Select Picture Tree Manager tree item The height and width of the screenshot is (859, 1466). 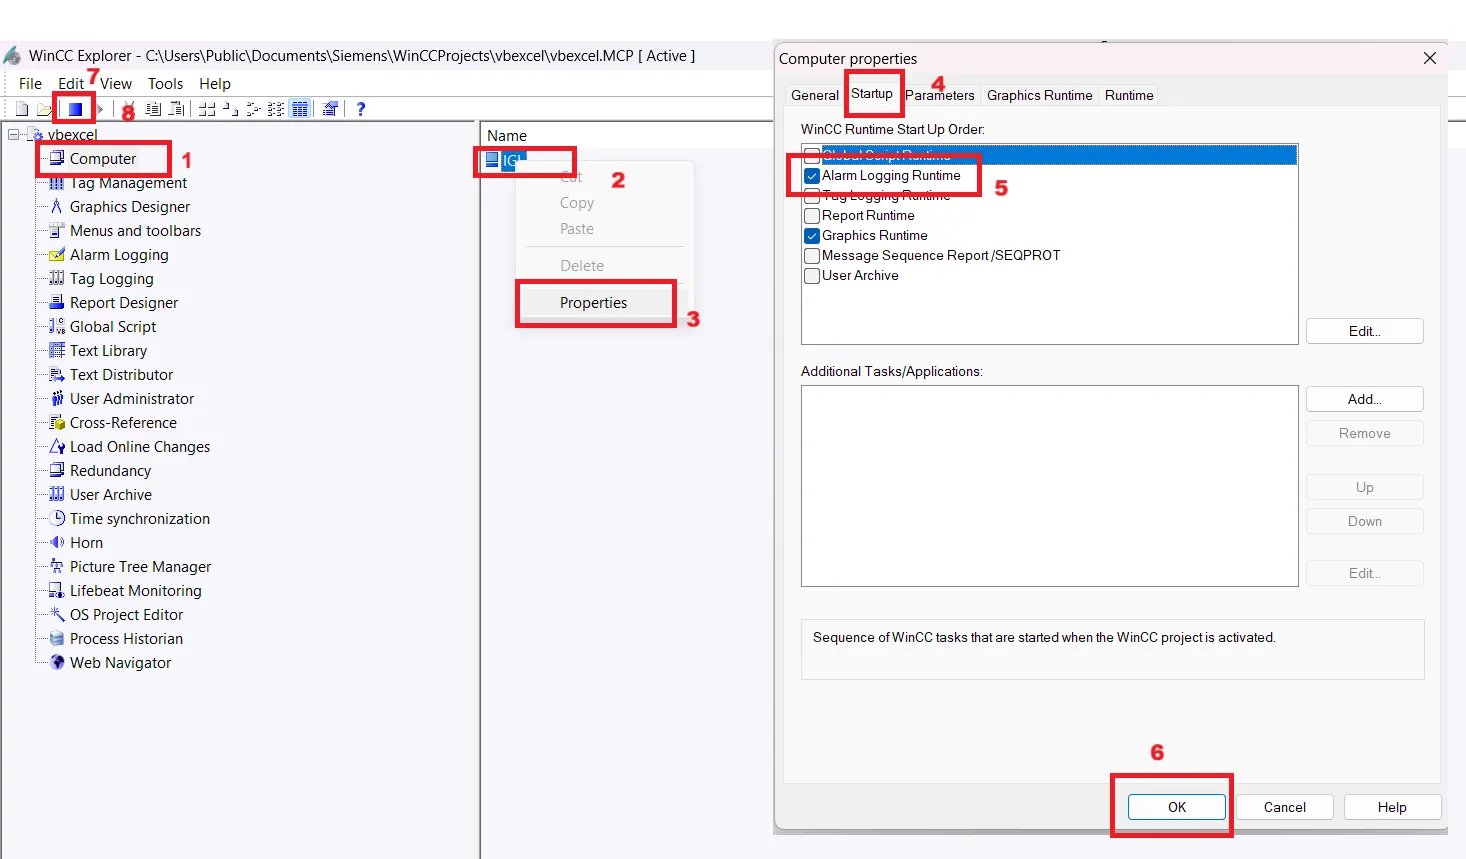pos(140,566)
